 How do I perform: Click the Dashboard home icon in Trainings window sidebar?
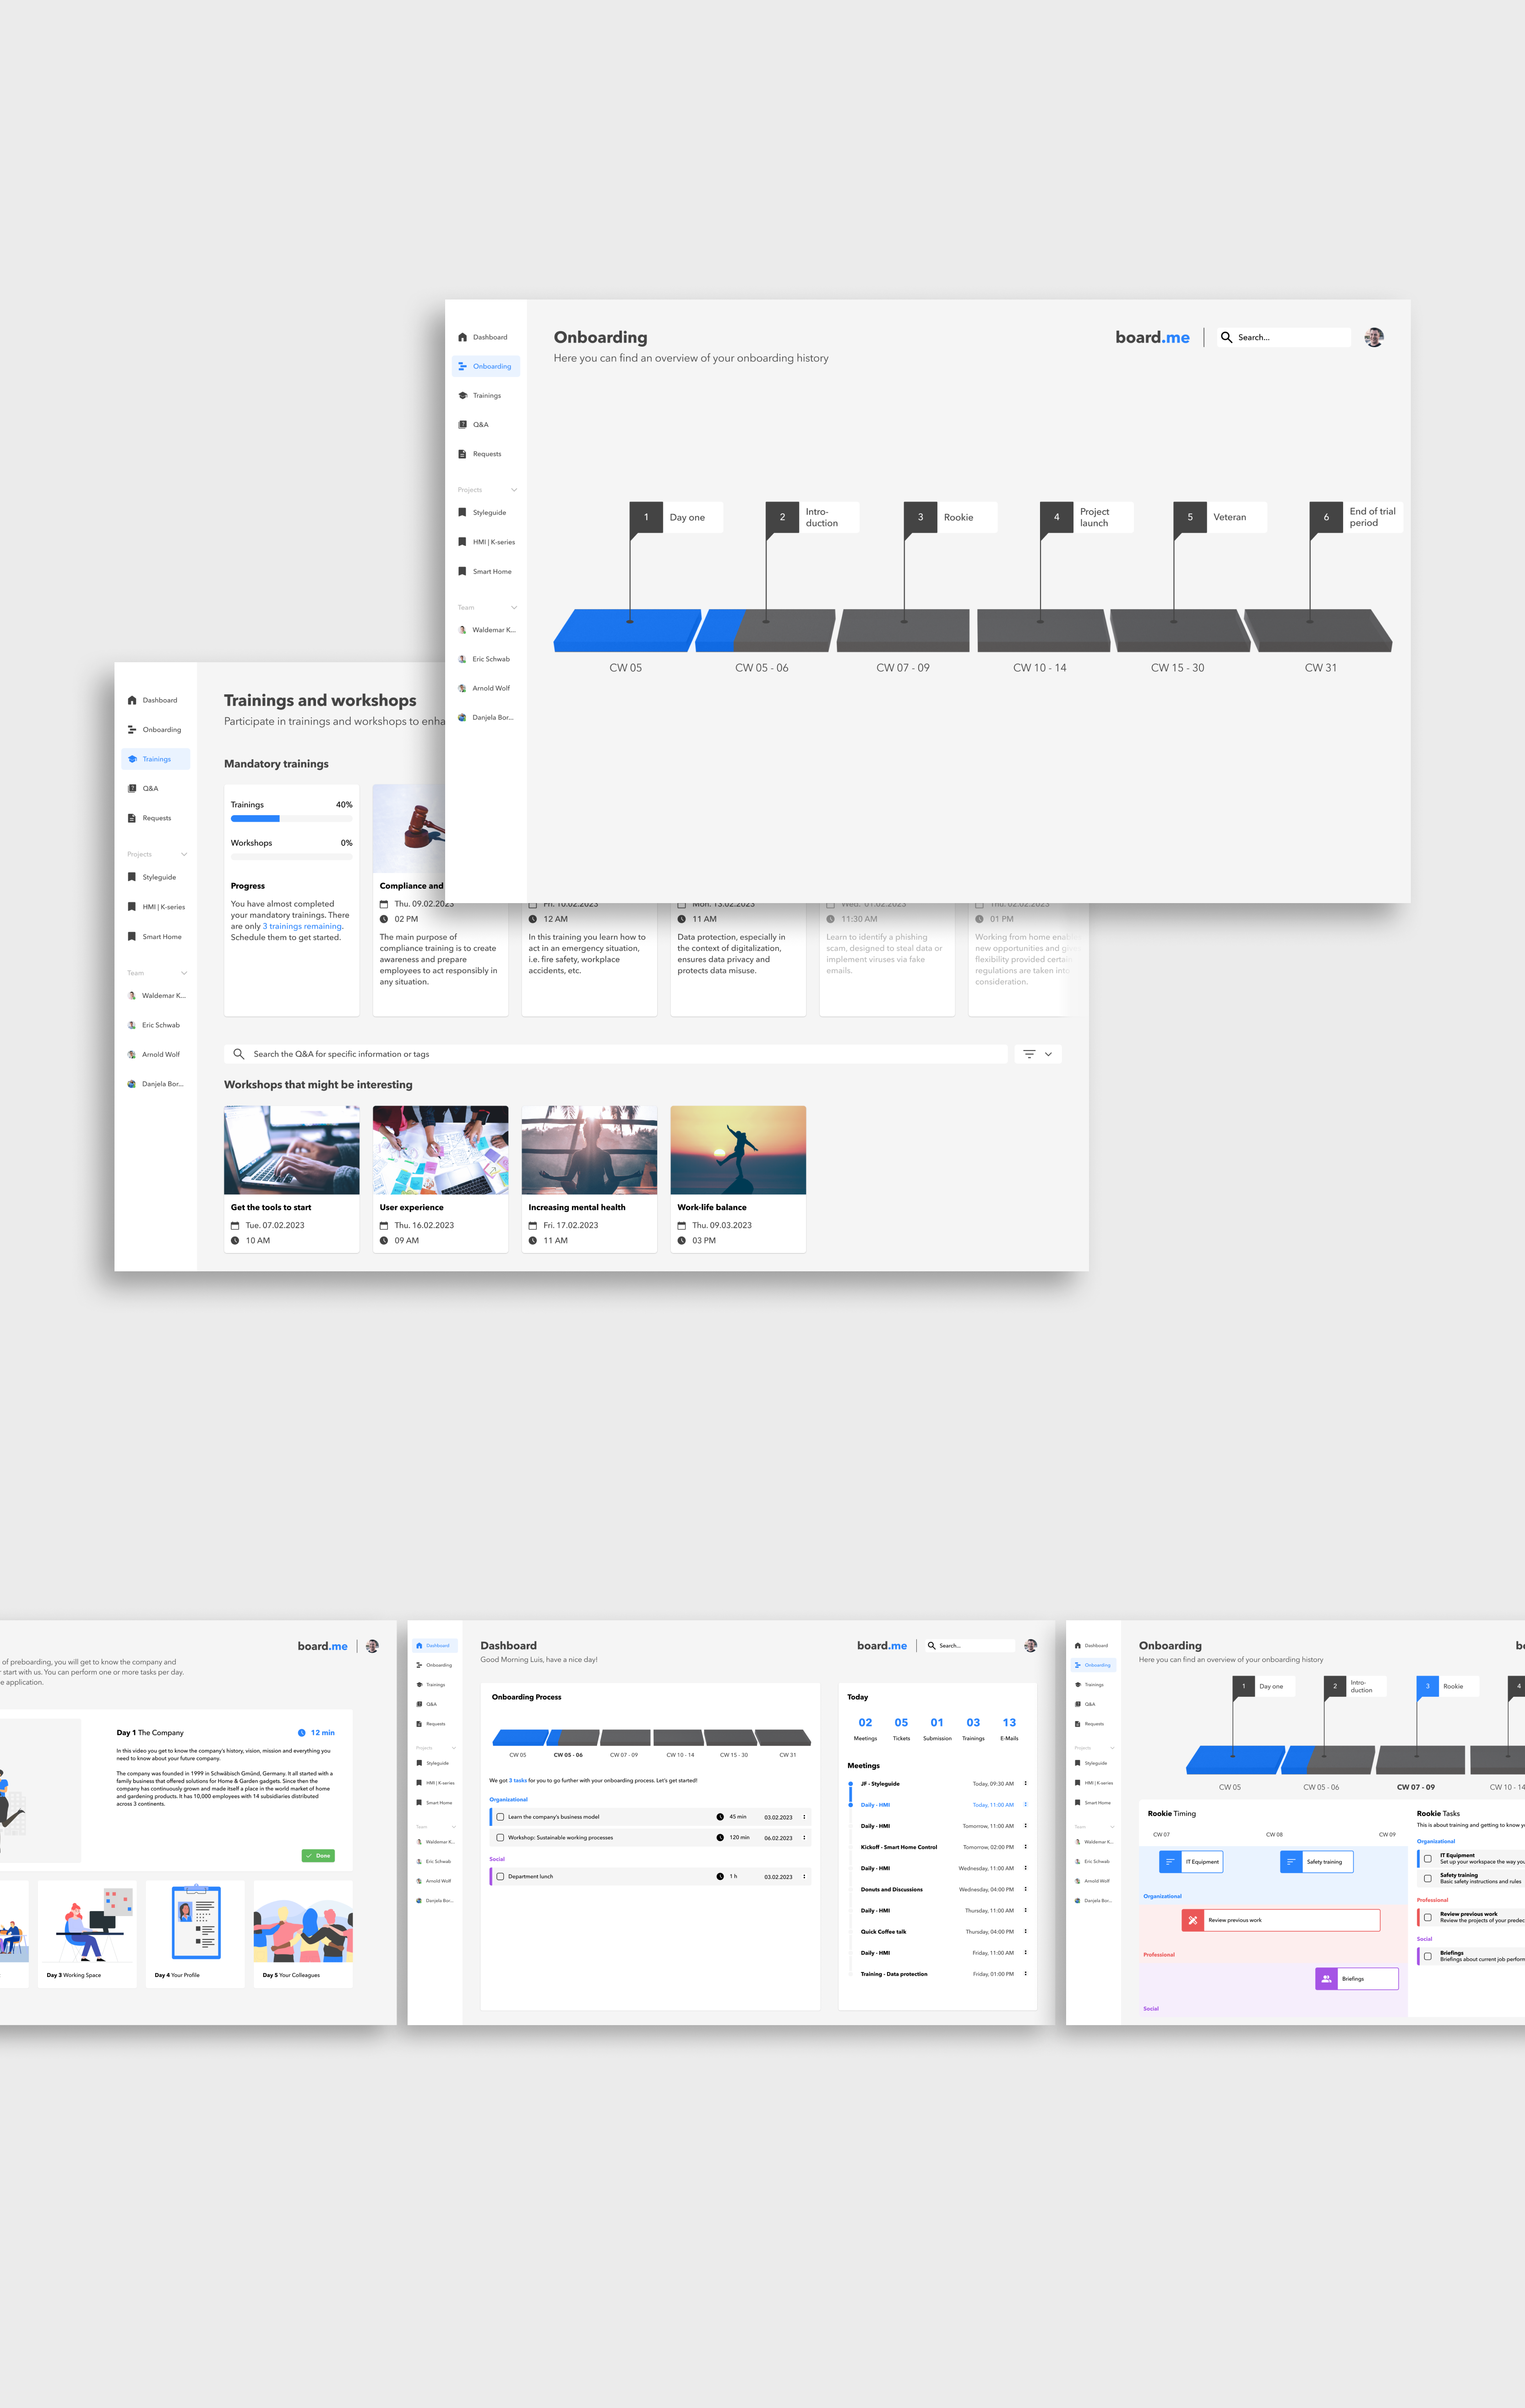click(132, 700)
